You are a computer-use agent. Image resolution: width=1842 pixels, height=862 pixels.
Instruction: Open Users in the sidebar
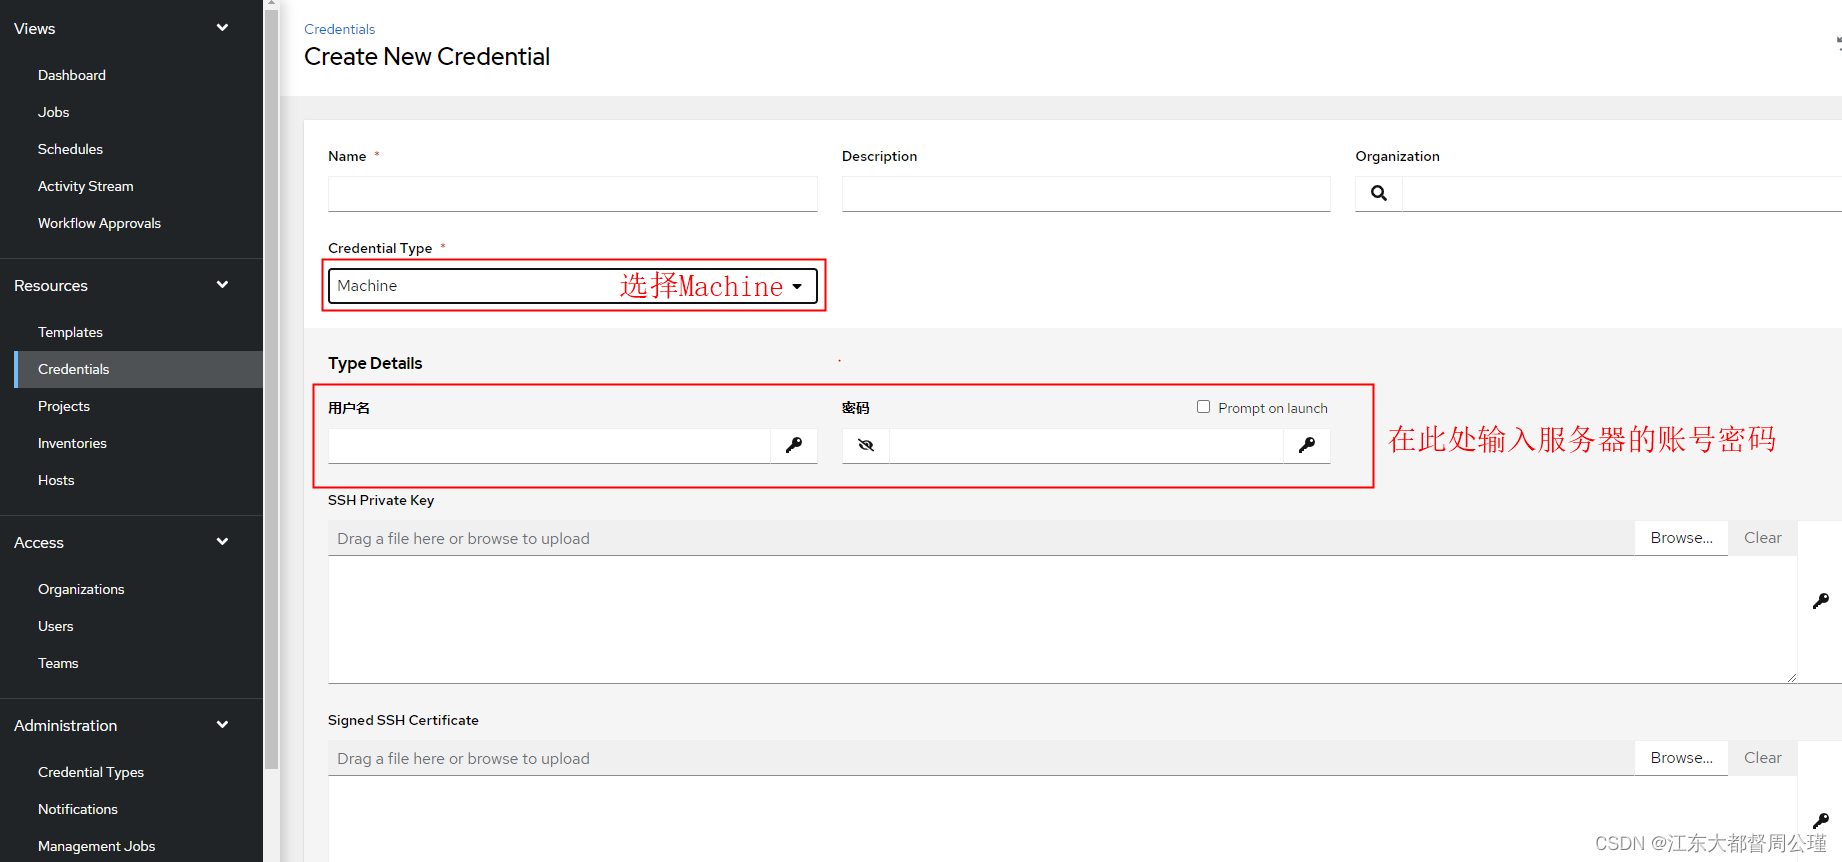(x=56, y=626)
